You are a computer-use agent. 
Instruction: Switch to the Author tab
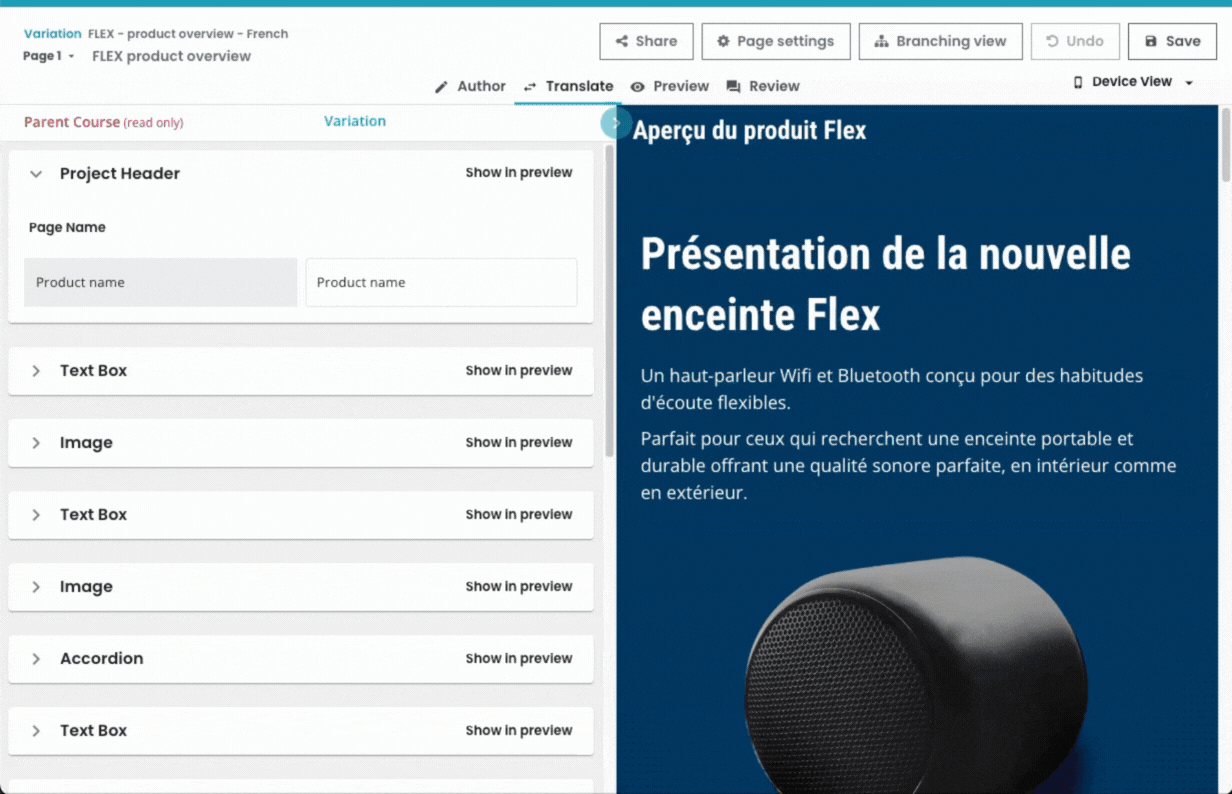pyautogui.click(x=470, y=86)
